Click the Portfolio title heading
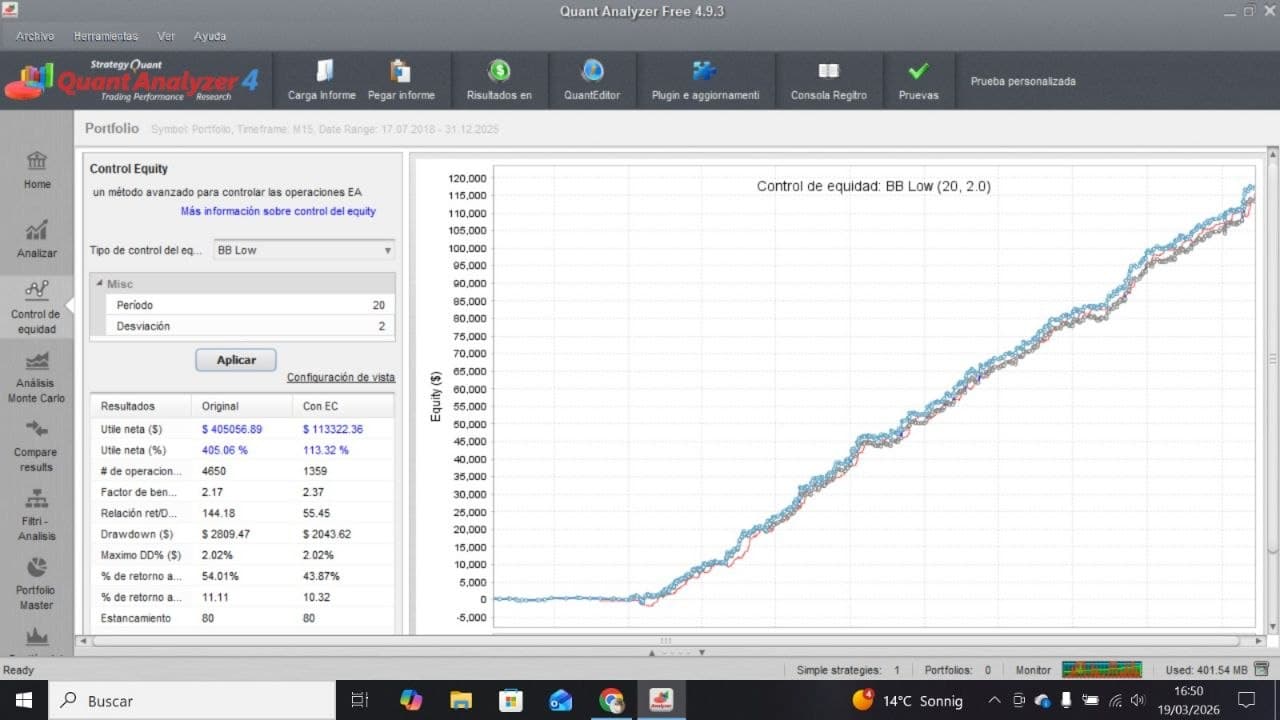This screenshot has height=720, width=1280. tap(112, 128)
